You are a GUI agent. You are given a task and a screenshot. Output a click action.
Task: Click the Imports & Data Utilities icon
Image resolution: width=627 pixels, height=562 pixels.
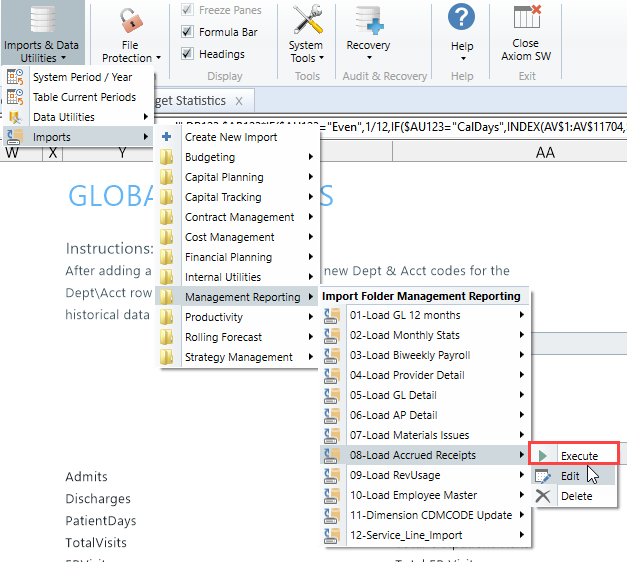point(41,19)
